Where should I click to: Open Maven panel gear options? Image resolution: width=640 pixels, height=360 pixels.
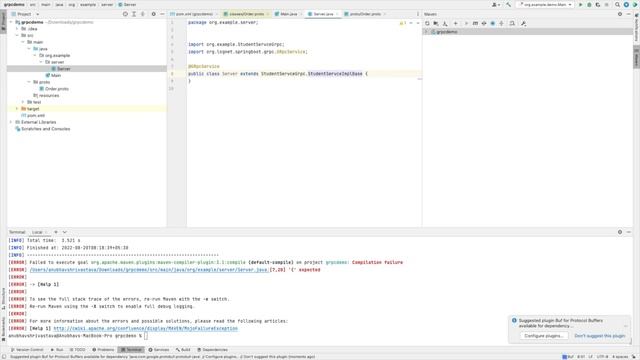[x=620, y=14]
